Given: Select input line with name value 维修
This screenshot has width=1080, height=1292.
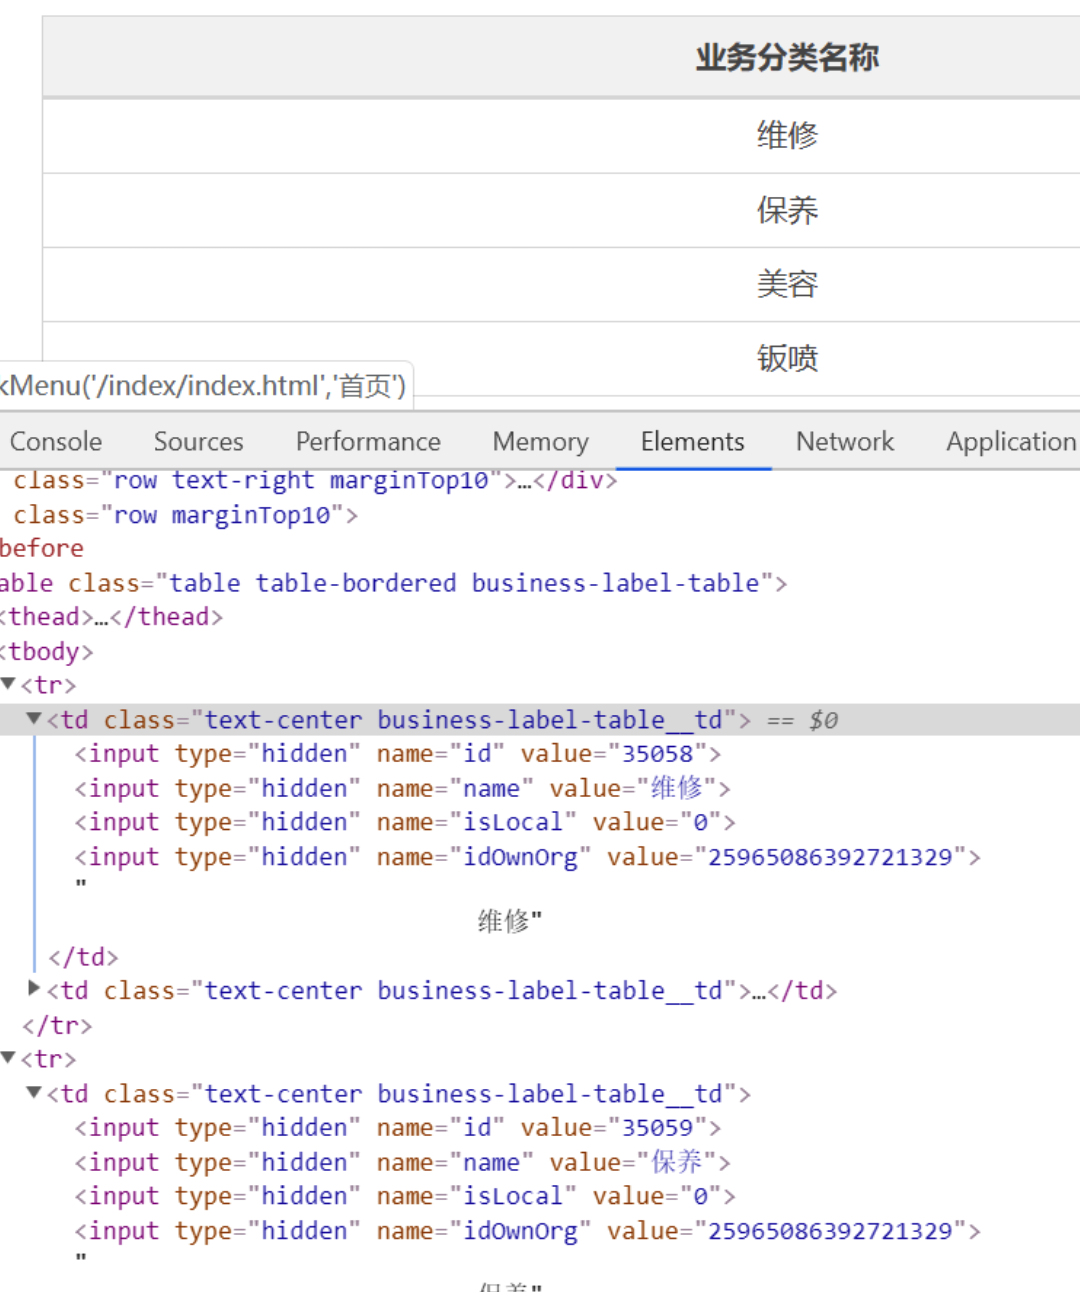Looking at the screenshot, I should click(x=402, y=788).
